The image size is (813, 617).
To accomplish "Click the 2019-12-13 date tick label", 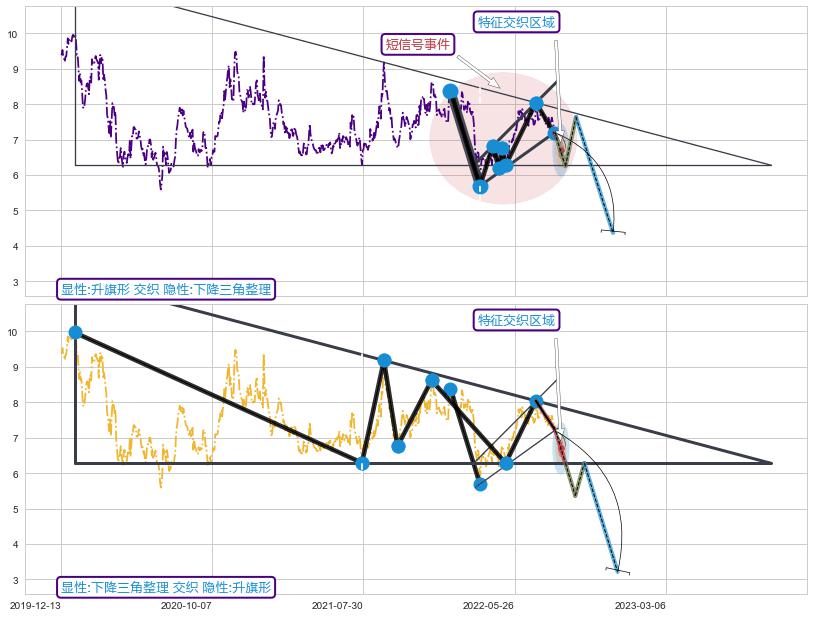I will pyautogui.click(x=35, y=606).
